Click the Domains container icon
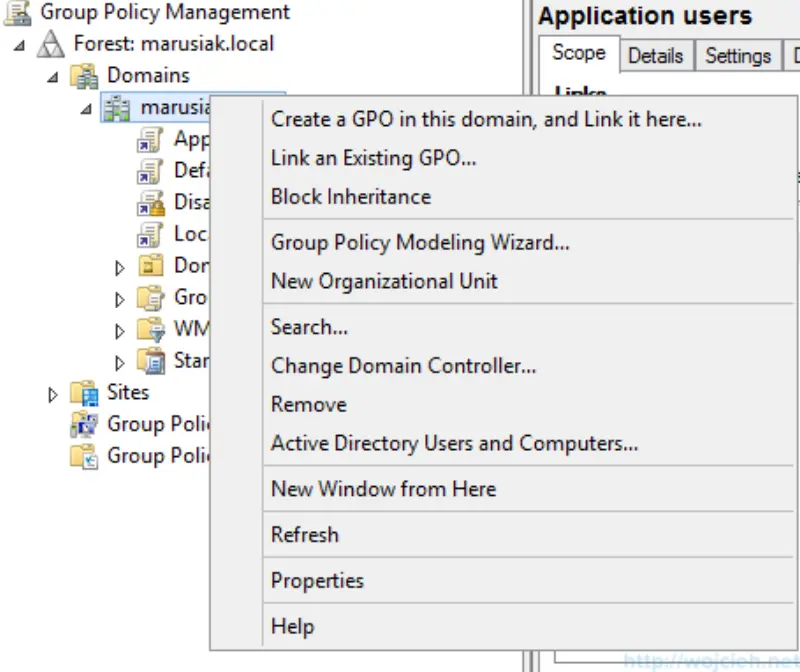This screenshot has width=800, height=672. click(82, 75)
